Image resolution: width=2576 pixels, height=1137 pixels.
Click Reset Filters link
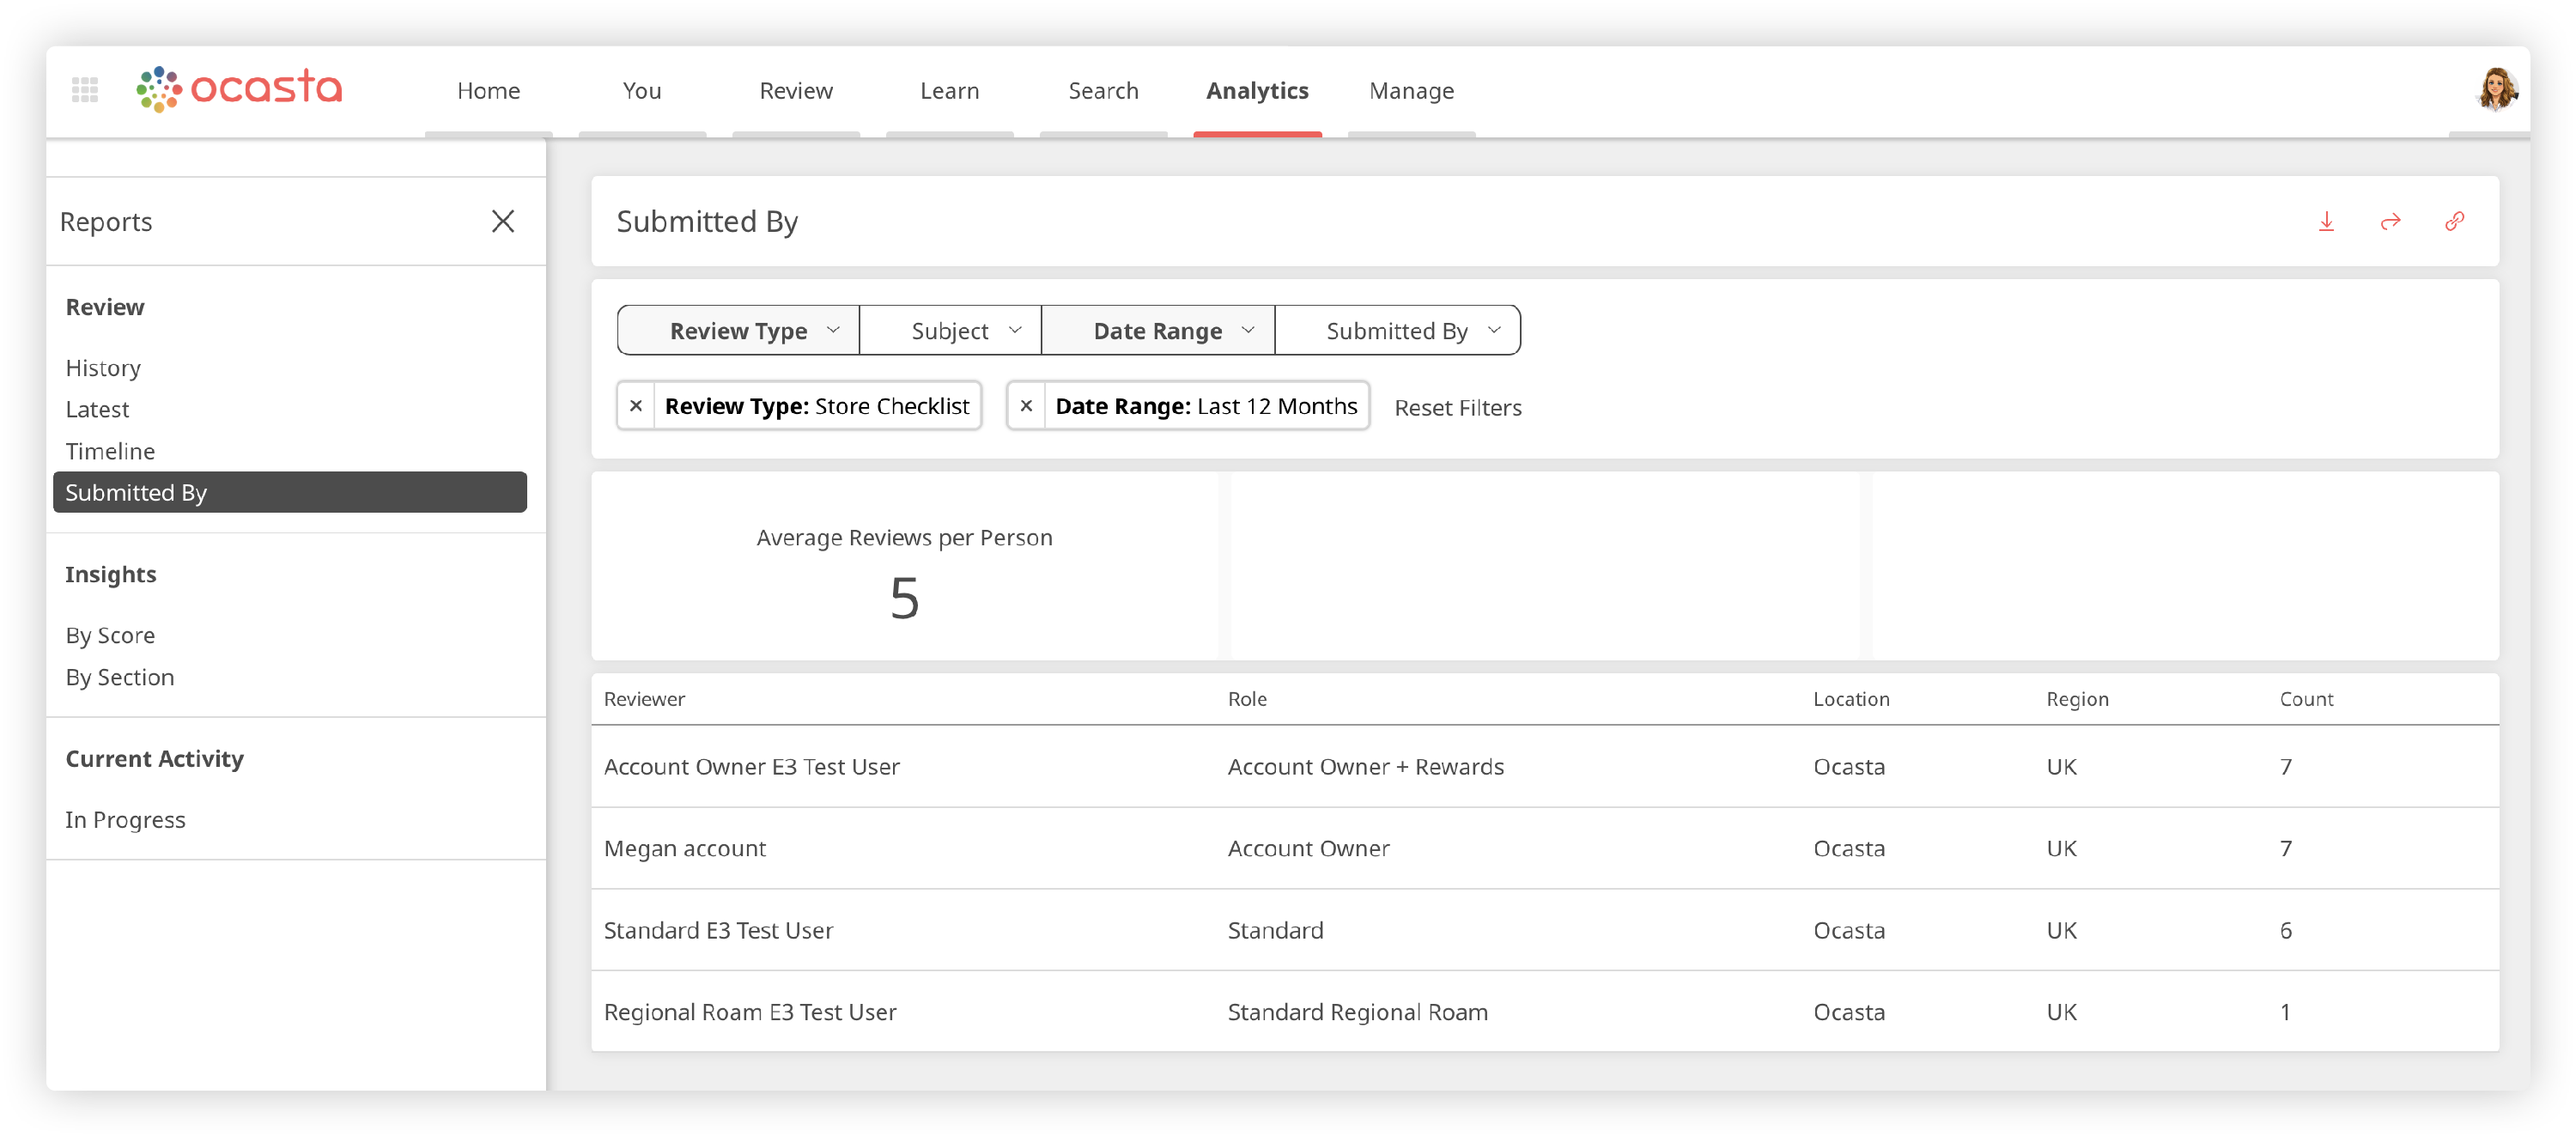coord(1457,408)
